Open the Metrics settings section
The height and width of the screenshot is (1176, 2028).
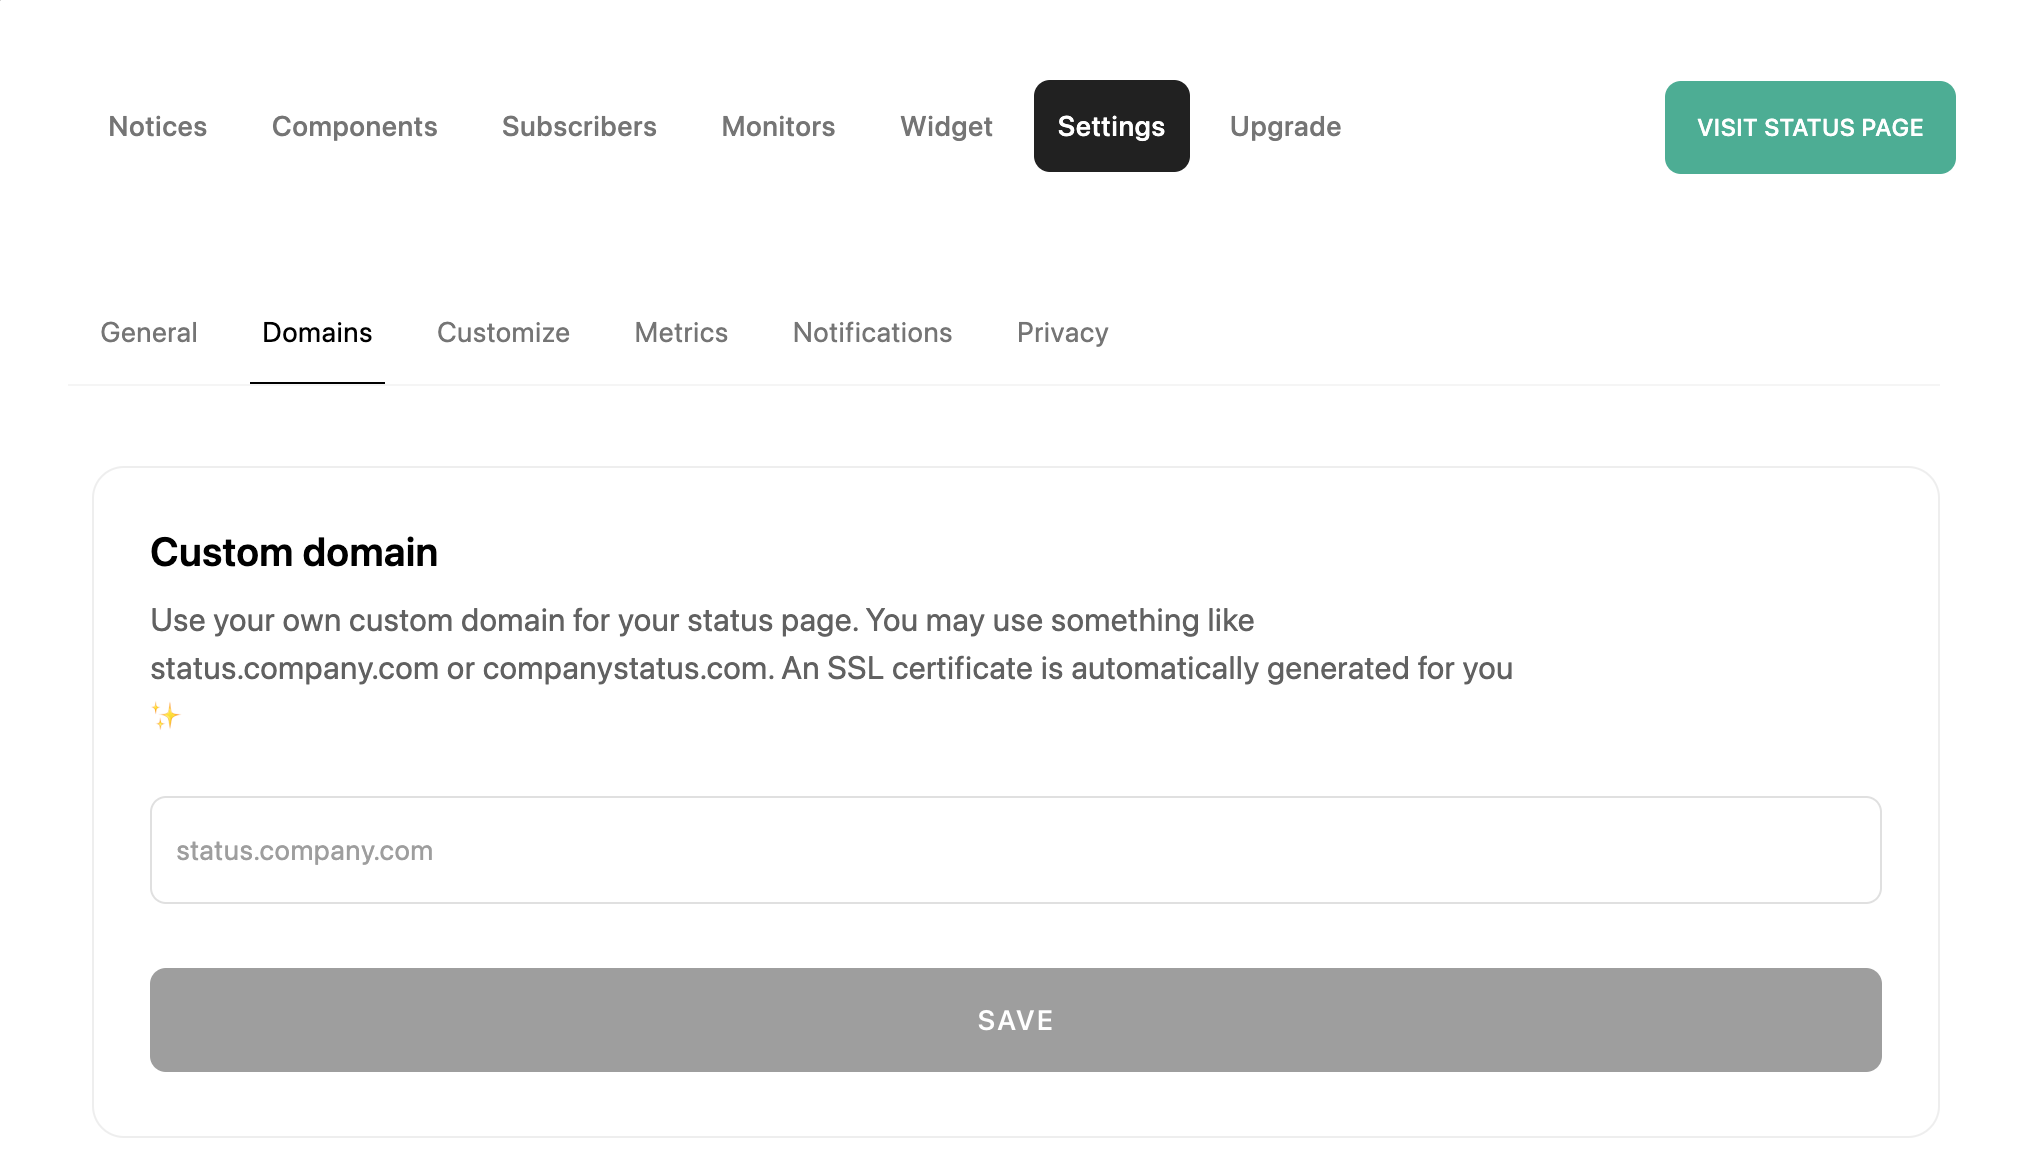click(682, 332)
